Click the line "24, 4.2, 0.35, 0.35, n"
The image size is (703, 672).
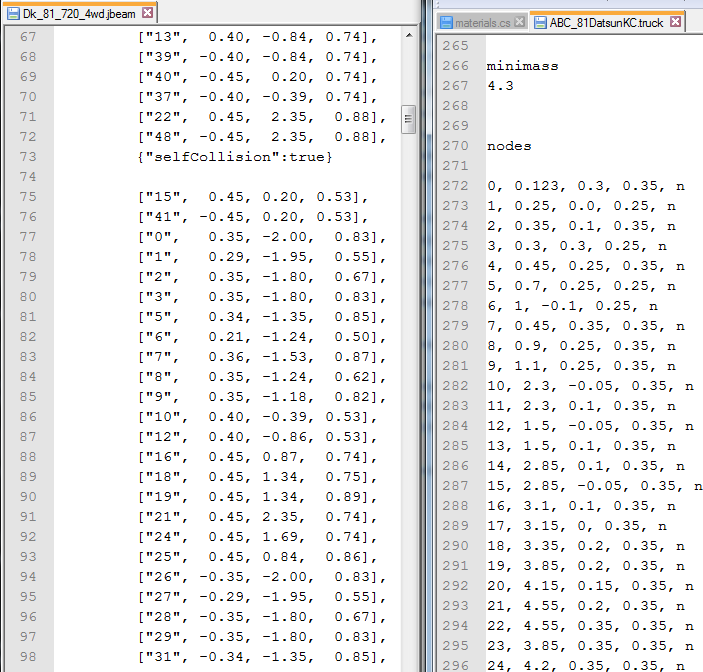(586, 665)
